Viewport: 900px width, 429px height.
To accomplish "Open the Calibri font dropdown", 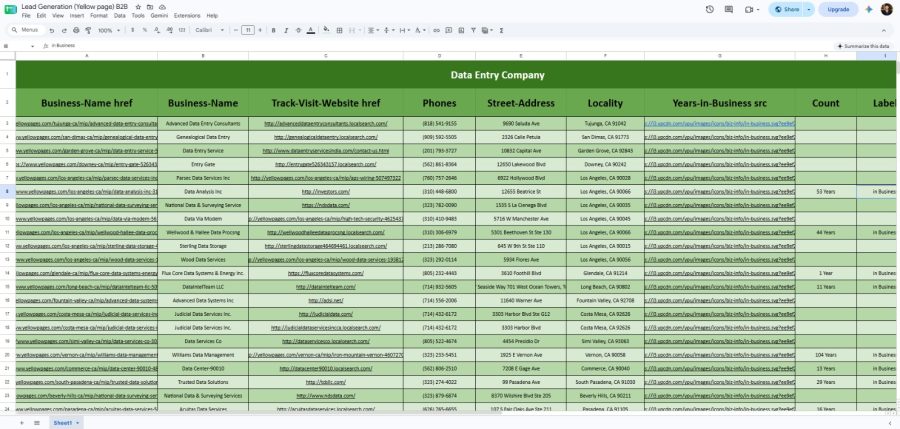I will point(210,30).
